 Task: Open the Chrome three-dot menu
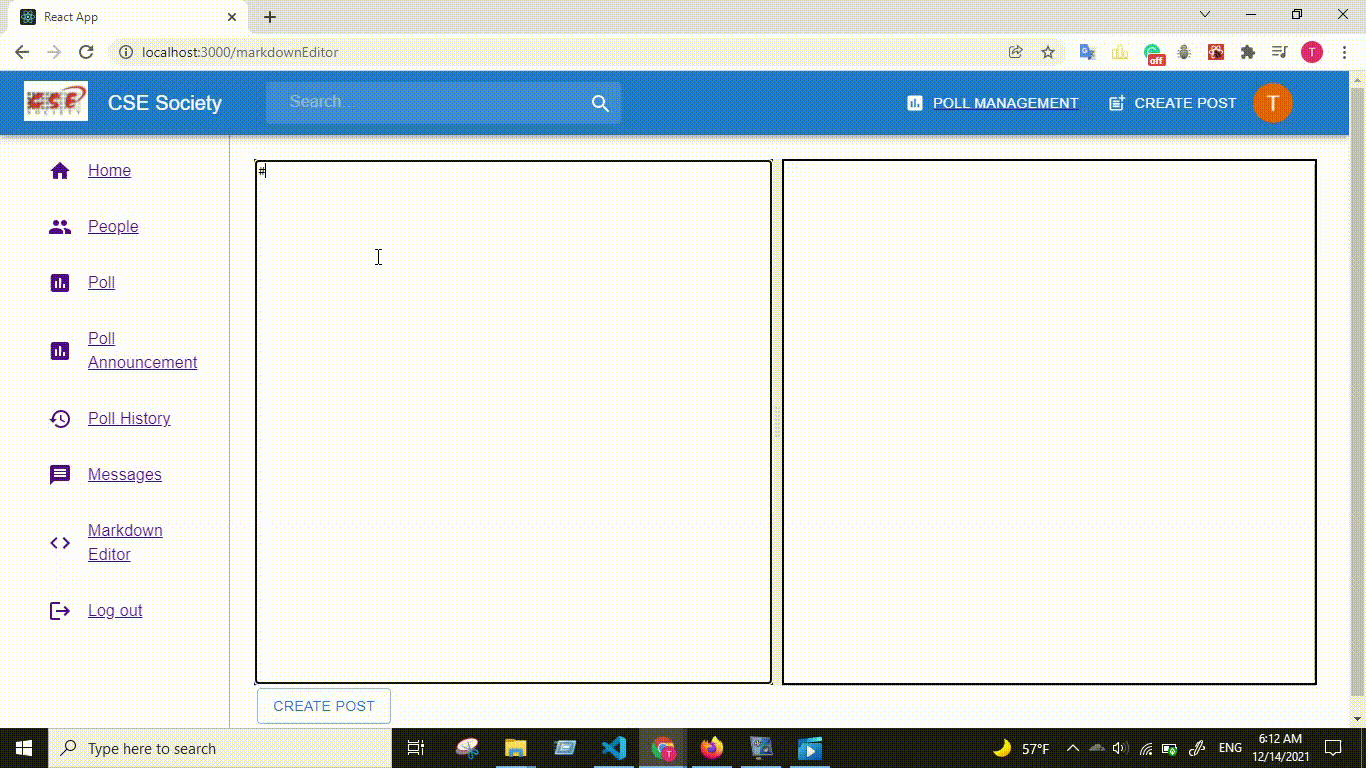(1343, 51)
